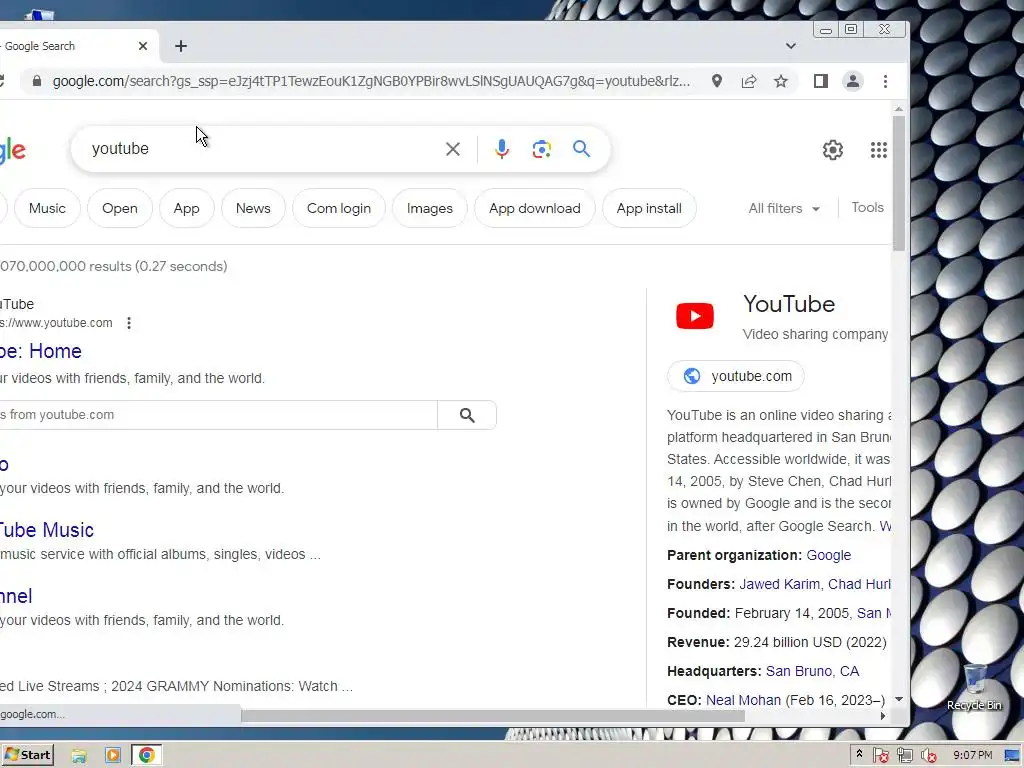Select the App install filter chip
Screen dimensions: 1024x768
pos(648,208)
